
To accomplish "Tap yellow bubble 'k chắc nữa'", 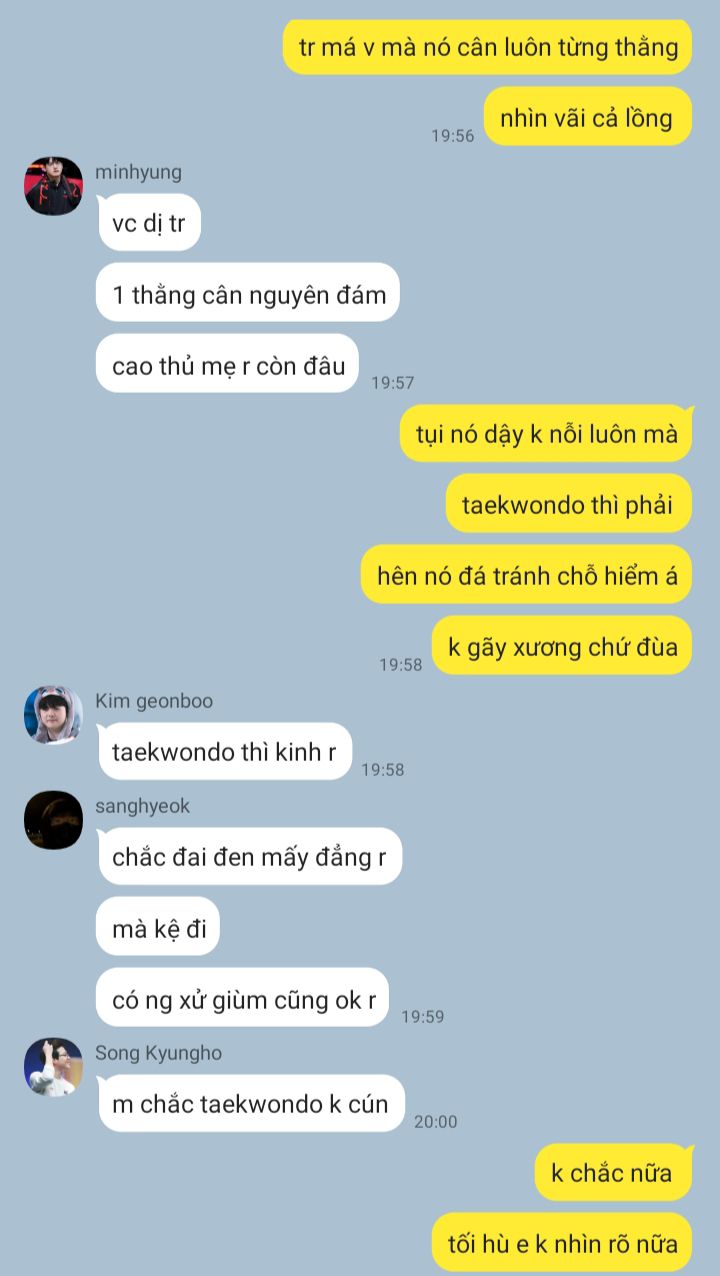I will (613, 1173).
